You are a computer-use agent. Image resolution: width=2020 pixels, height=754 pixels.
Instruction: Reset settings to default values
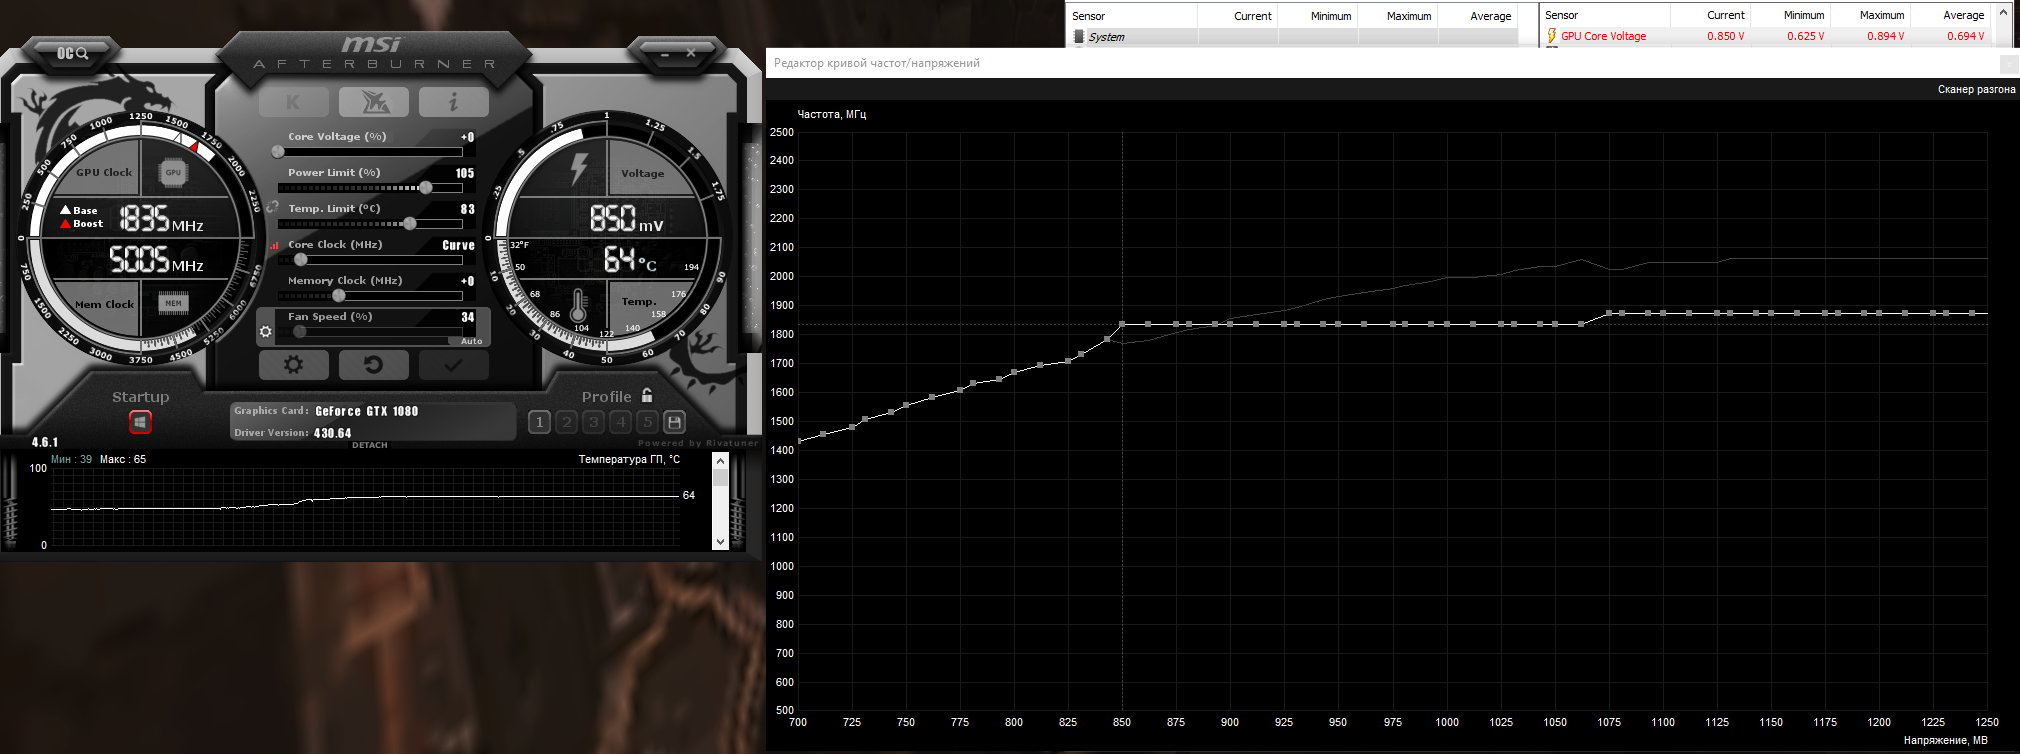373,365
